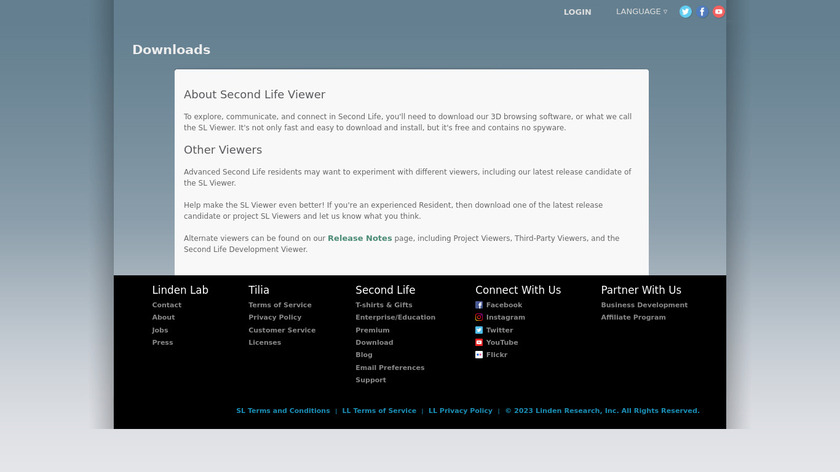Click the LOGIN menu item
This screenshot has width=840, height=472.
[x=577, y=12]
